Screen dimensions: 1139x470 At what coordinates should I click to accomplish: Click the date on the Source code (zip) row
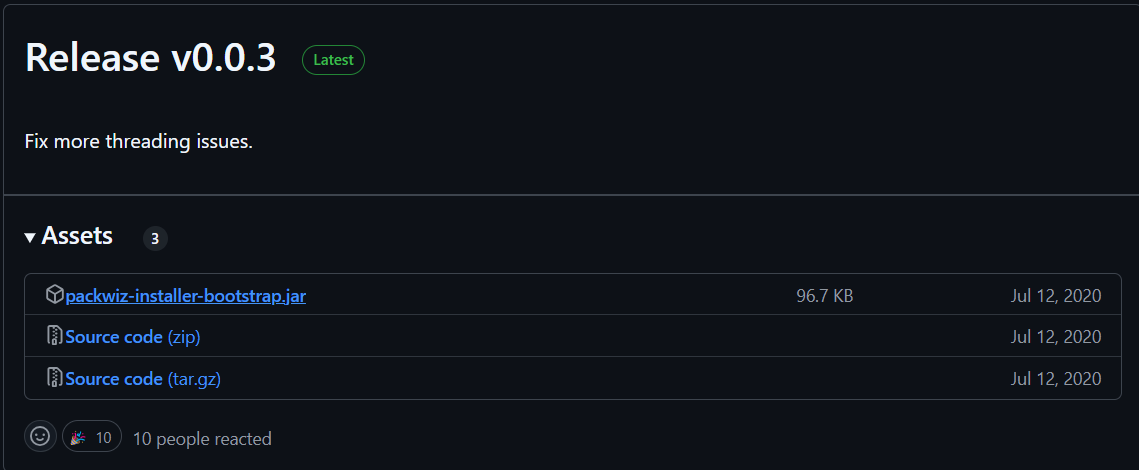pos(1056,337)
